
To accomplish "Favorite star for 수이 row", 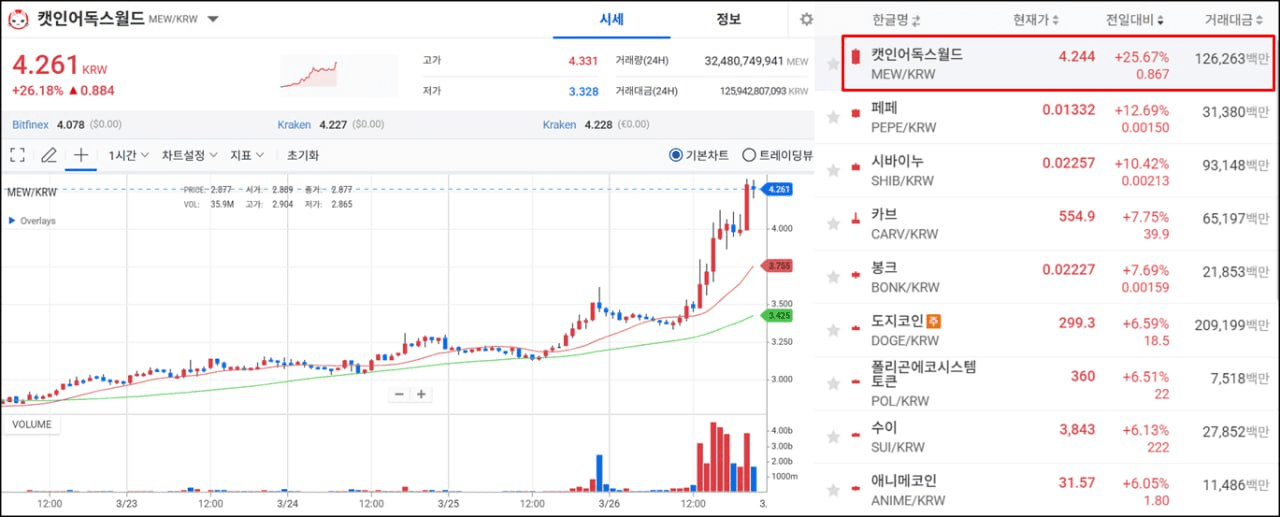I will tap(833, 438).
